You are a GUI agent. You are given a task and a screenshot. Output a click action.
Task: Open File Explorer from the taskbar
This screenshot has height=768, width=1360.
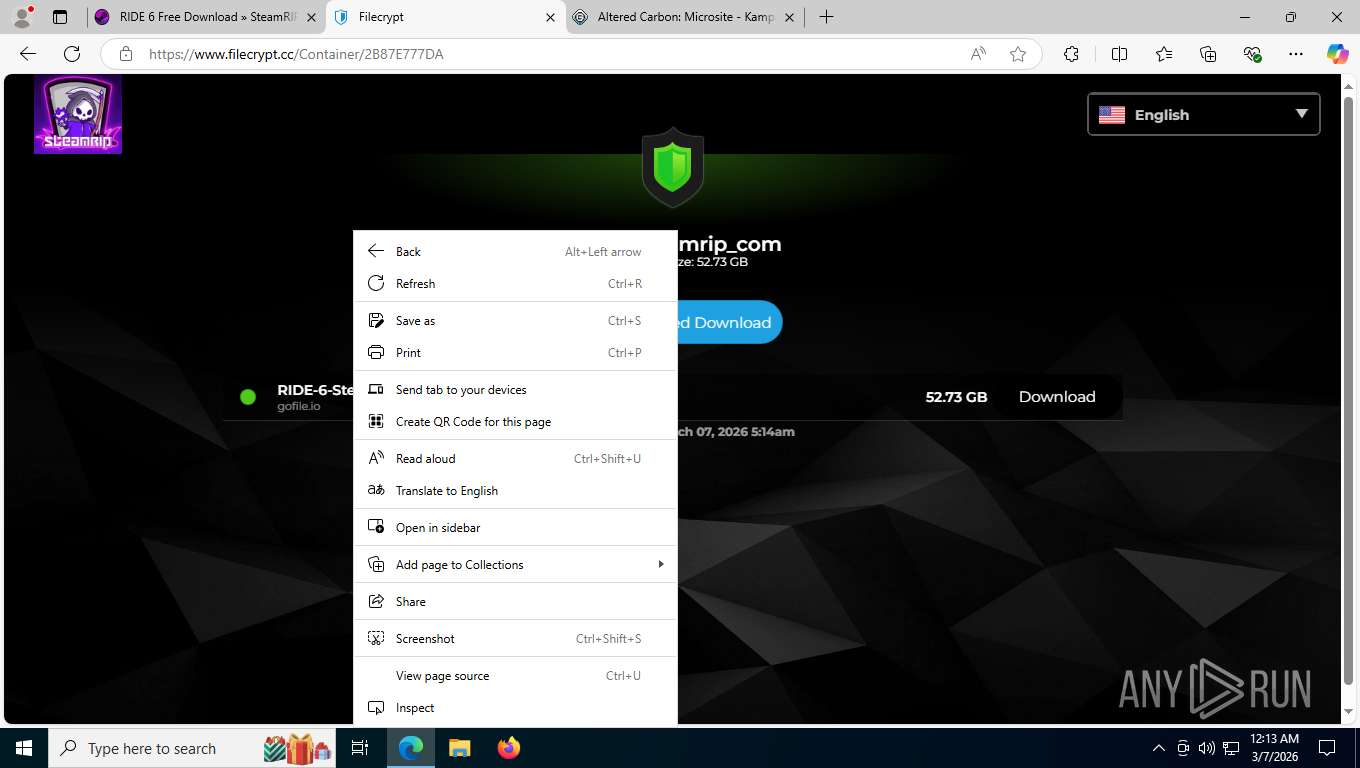click(459, 748)
